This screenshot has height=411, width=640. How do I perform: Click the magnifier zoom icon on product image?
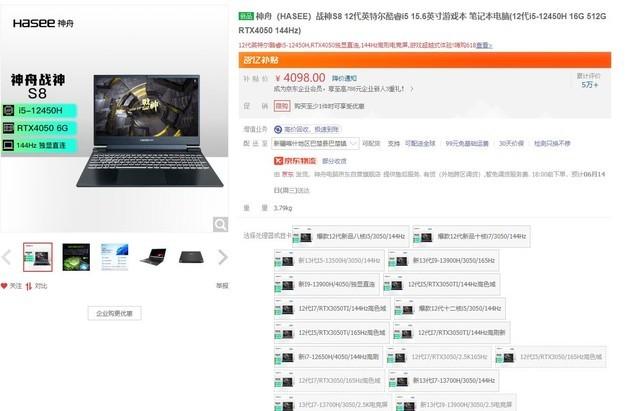[x=220, y=224]
